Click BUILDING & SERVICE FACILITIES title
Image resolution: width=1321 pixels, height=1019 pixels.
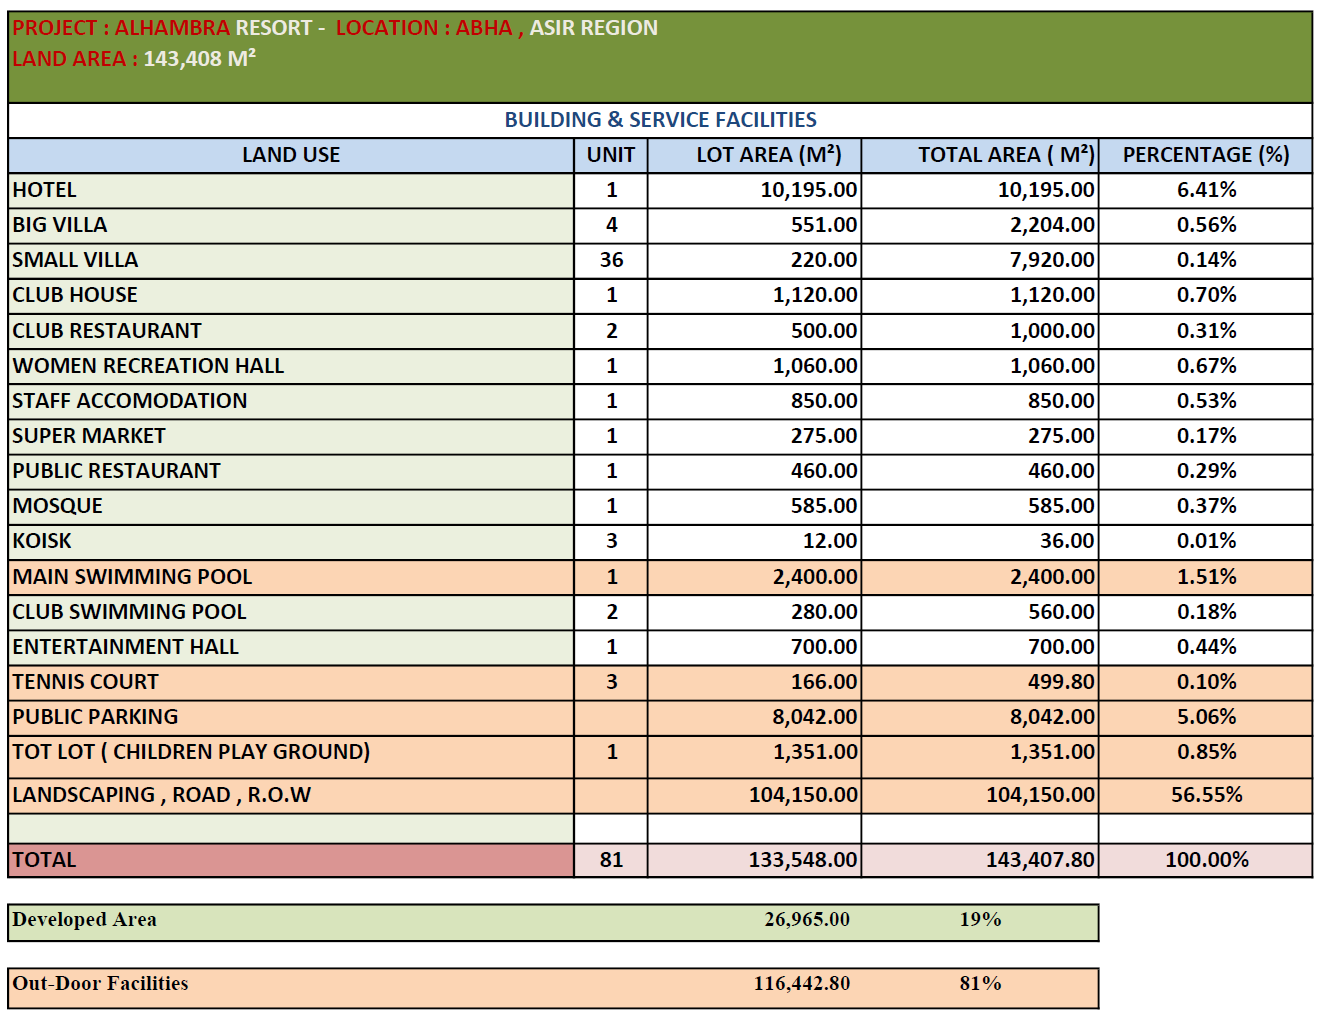pyautogui.click(x=660, y=120)
